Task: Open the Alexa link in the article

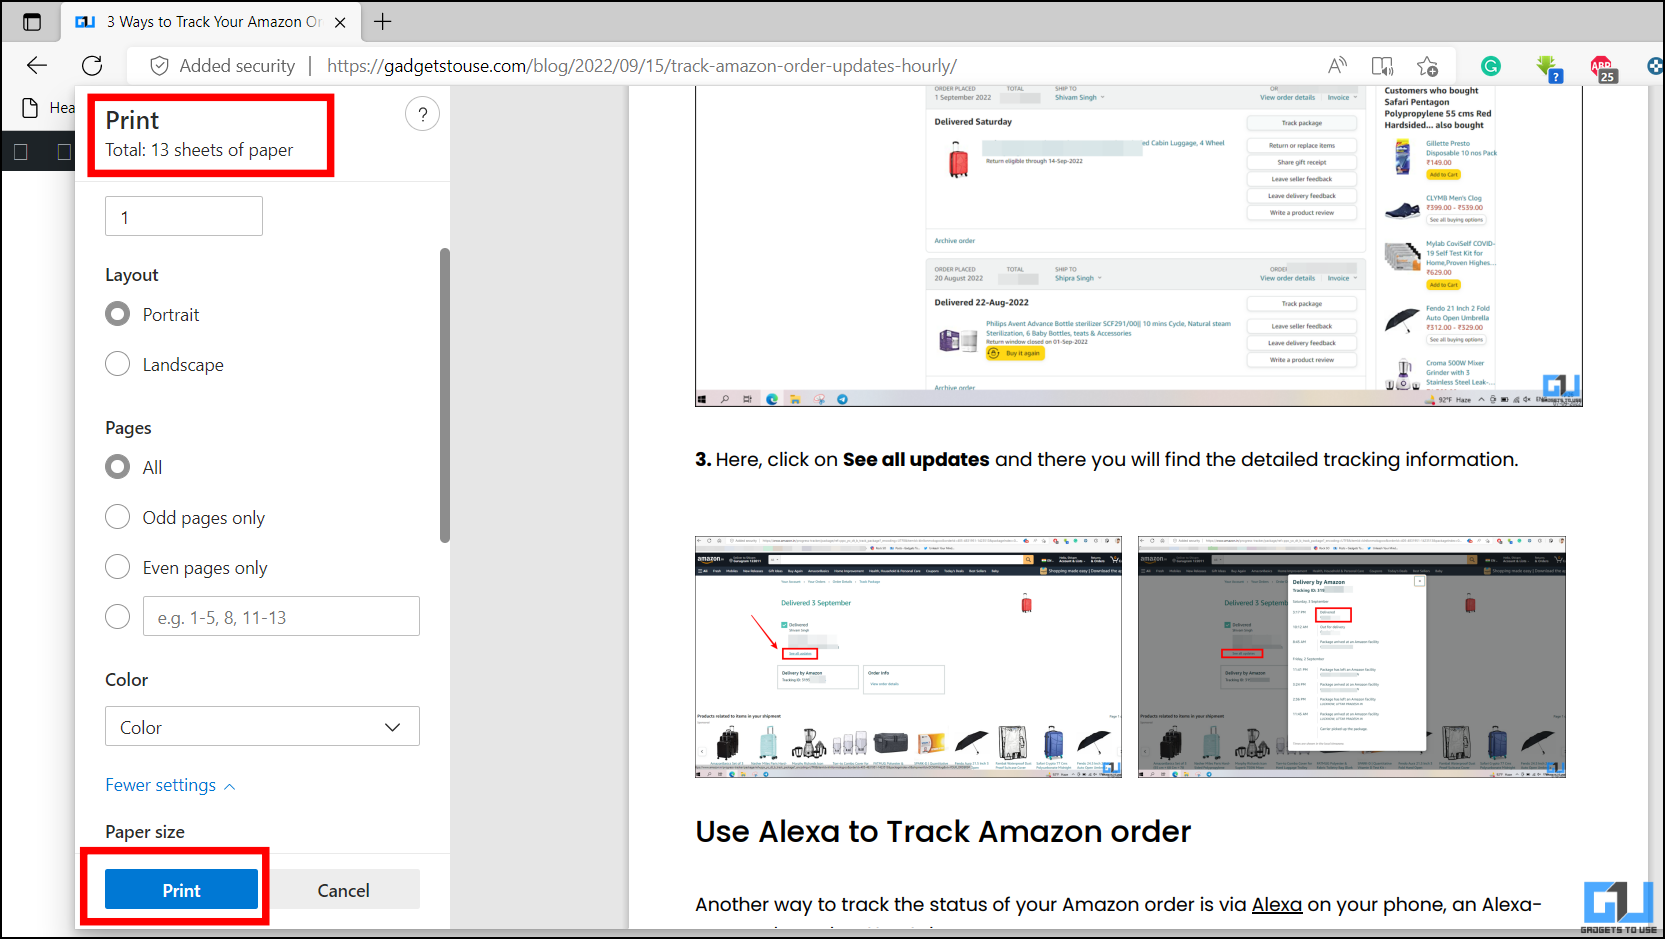Action: (1277, 904)
